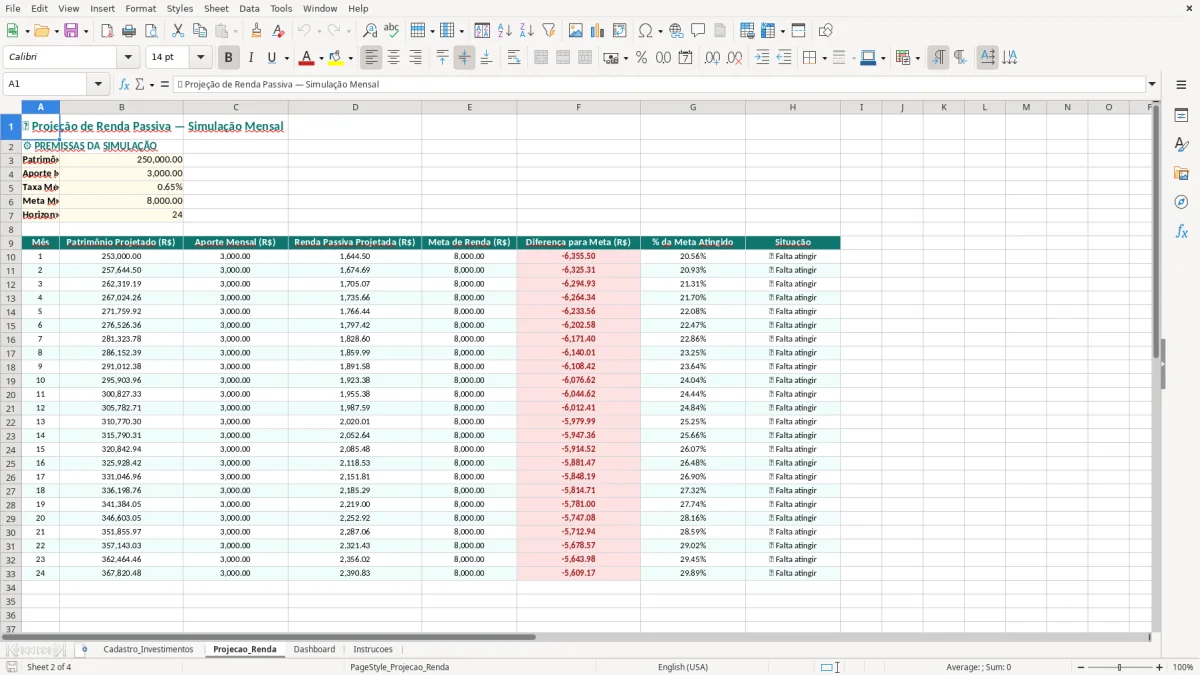Viewport: 1200px width, 675px height.
Task: Open Special Character dropdown arrow
Action: (660, 31)
